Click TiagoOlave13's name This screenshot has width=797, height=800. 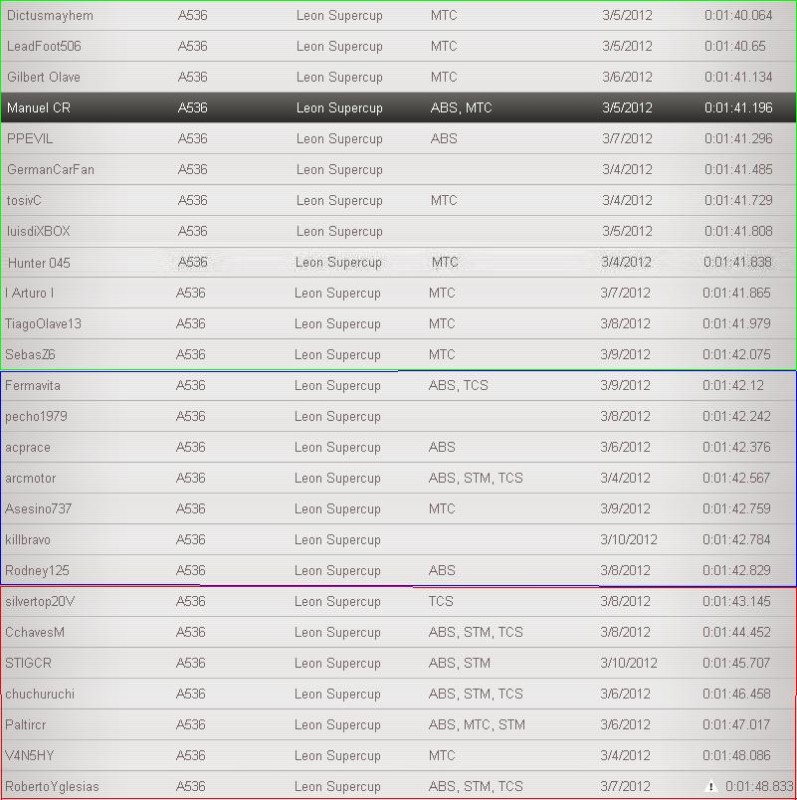(x=43, y=324)
